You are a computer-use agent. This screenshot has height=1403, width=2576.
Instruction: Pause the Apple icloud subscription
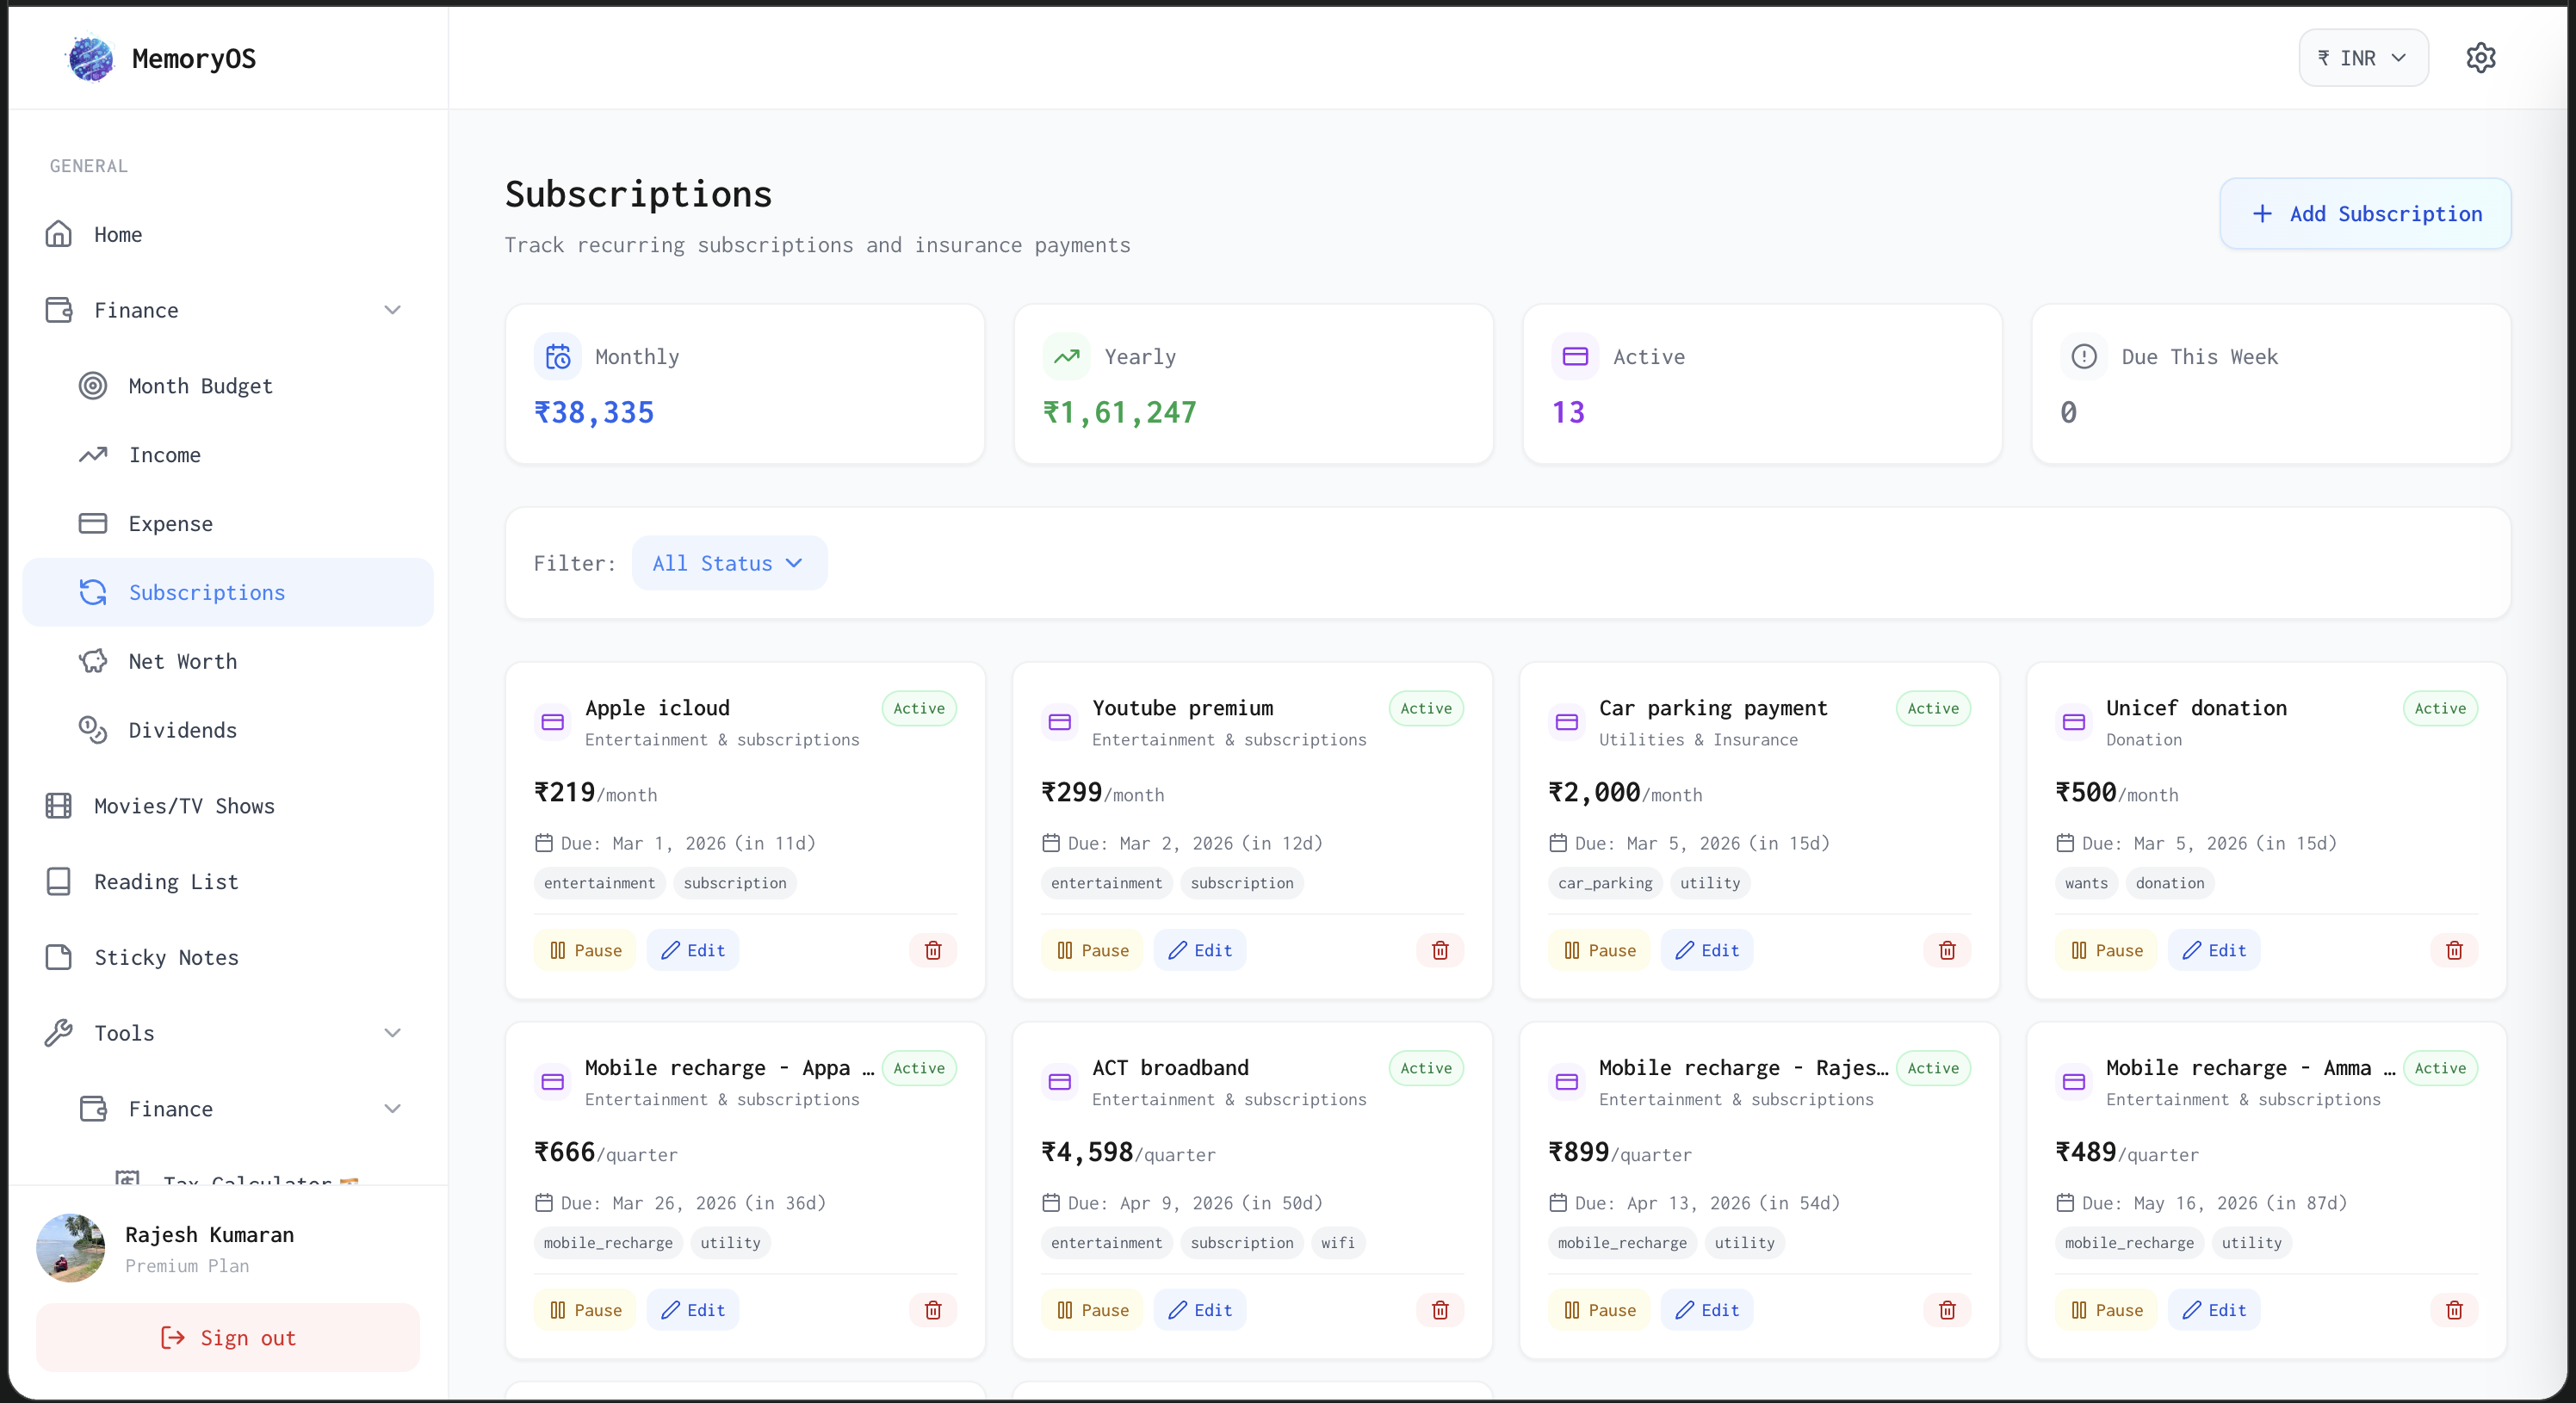(585, 950)
